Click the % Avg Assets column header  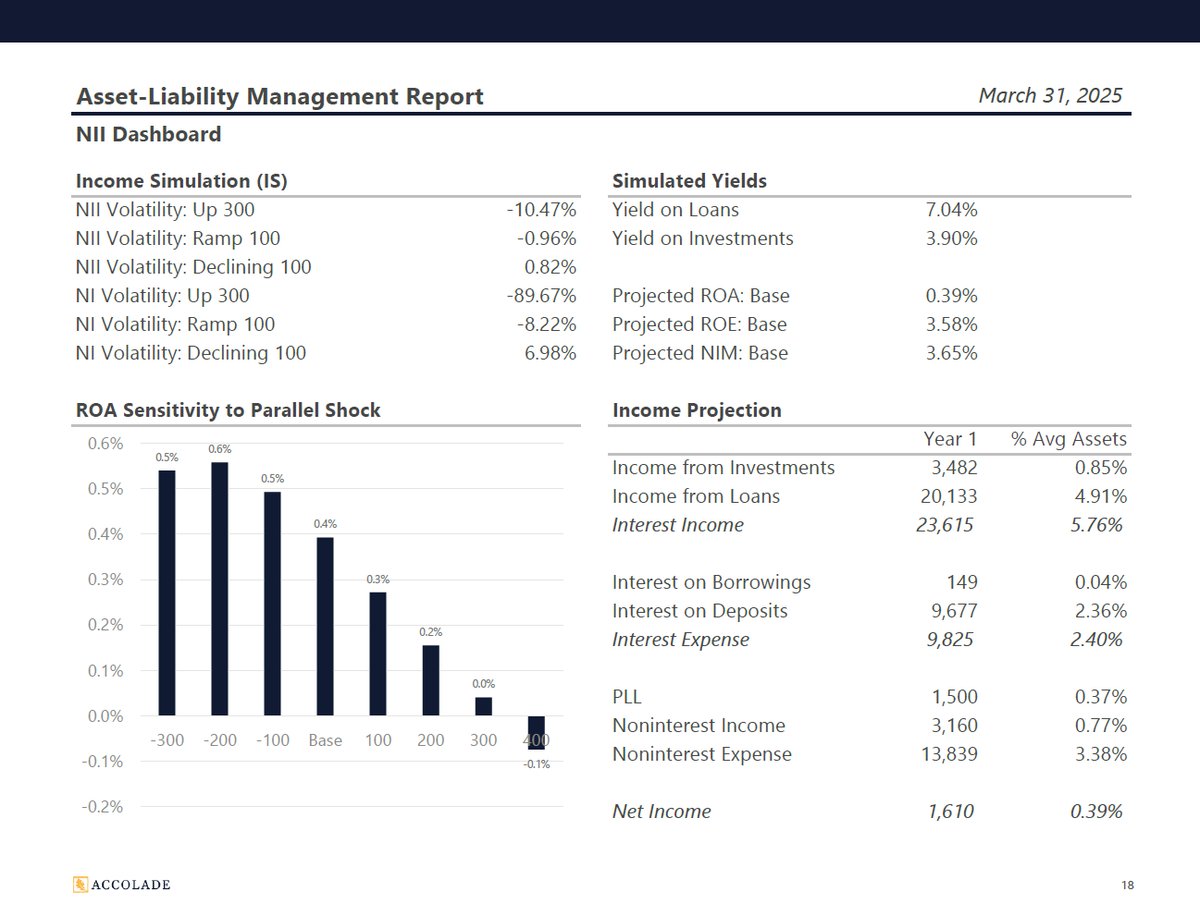click(x=1069, y=439)
